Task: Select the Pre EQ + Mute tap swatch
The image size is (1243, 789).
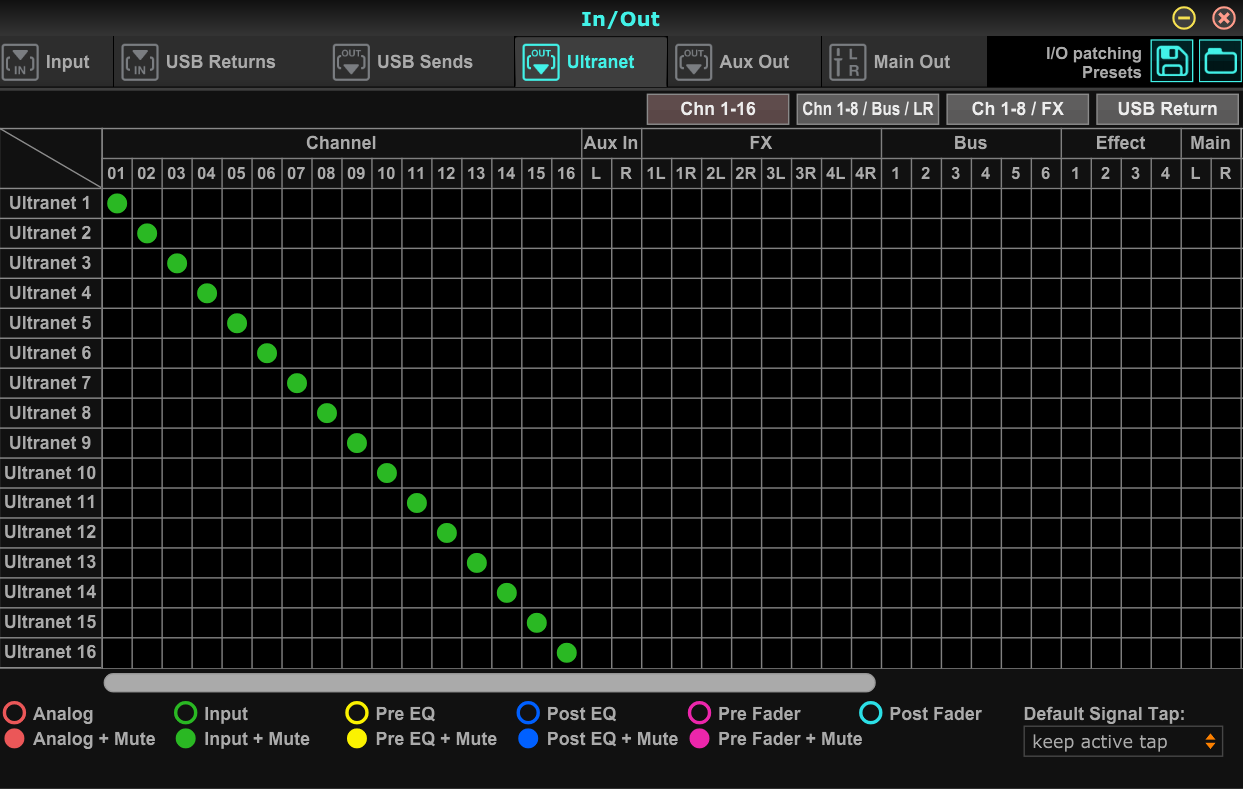Action: click(357, 739)
